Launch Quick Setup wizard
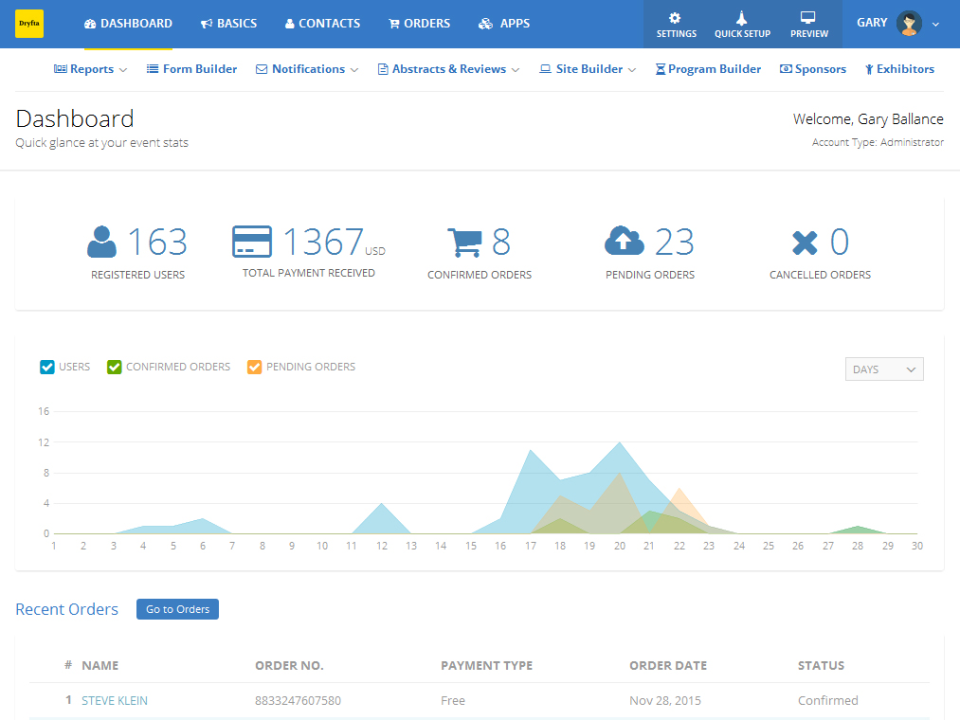This screenshot has width=960, height=720. click(742, 23)
